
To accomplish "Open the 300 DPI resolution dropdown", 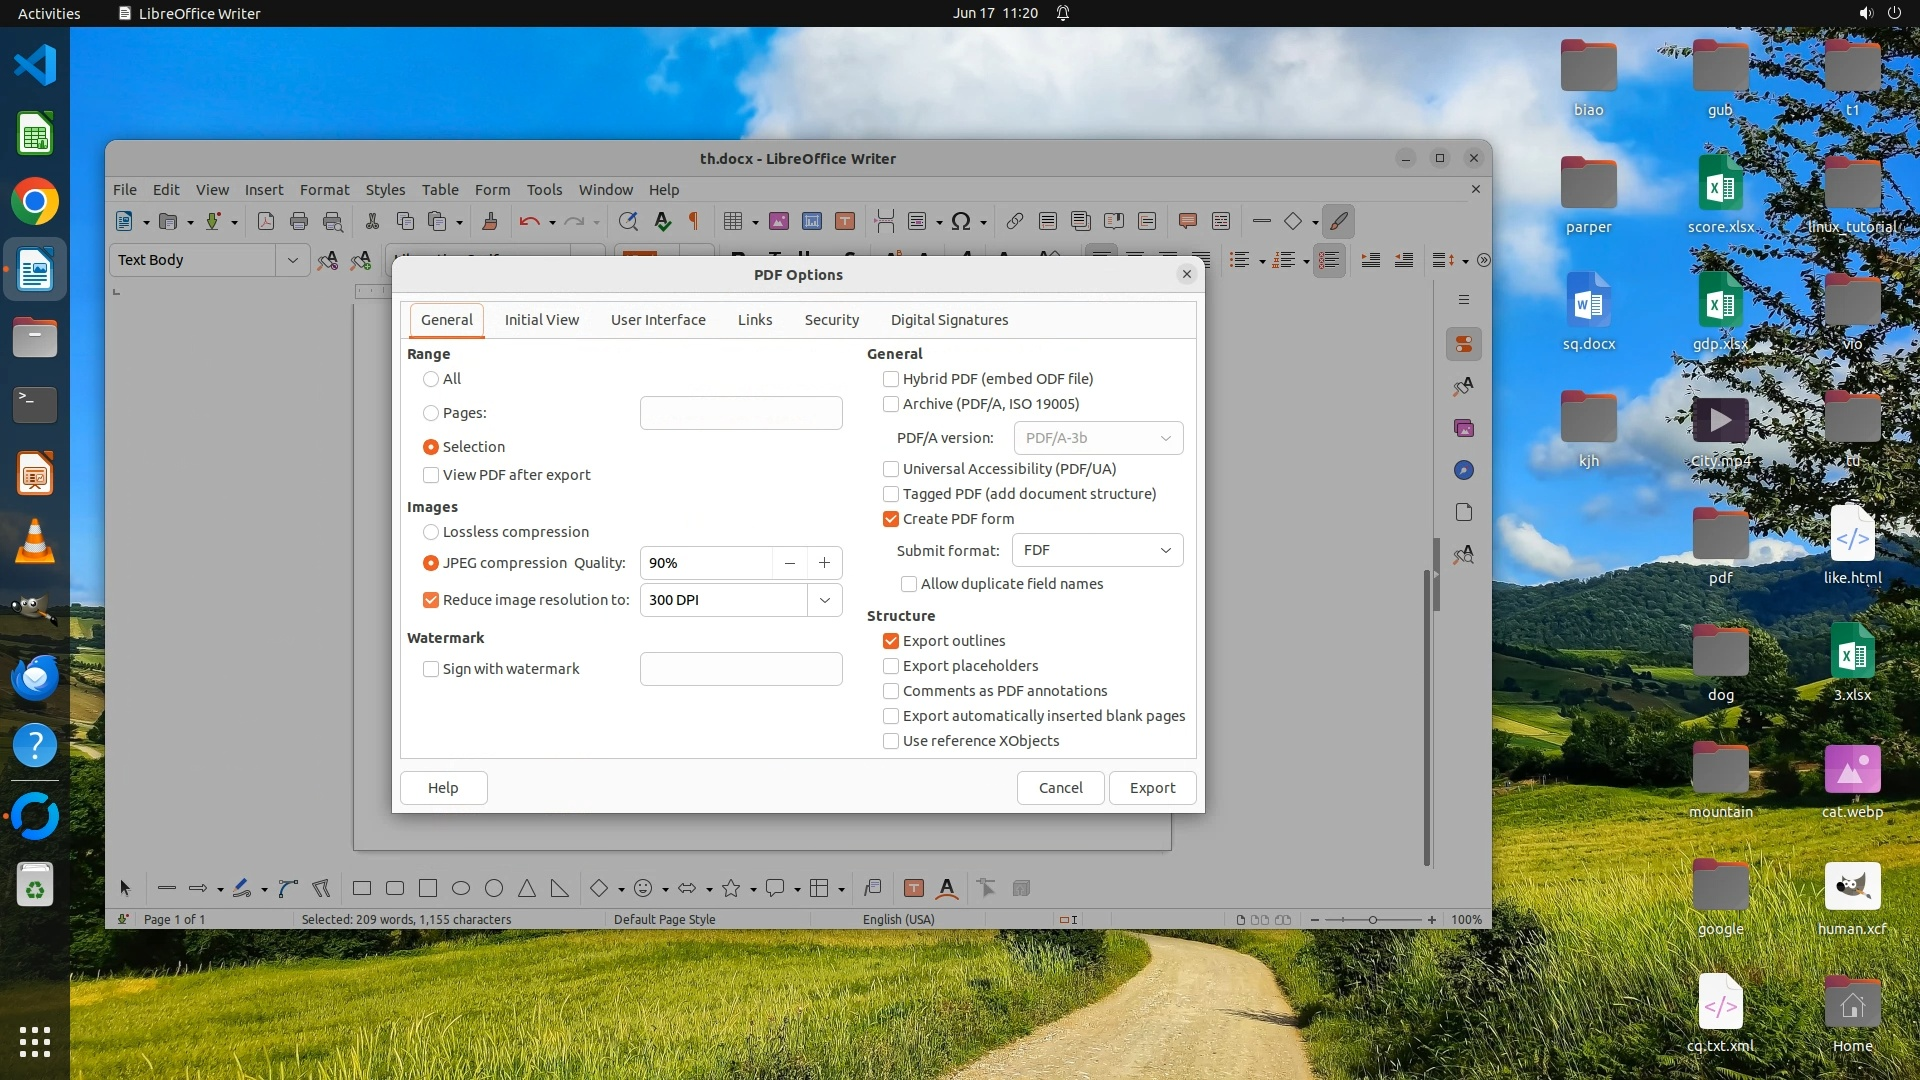I will (x=824, y=600).
